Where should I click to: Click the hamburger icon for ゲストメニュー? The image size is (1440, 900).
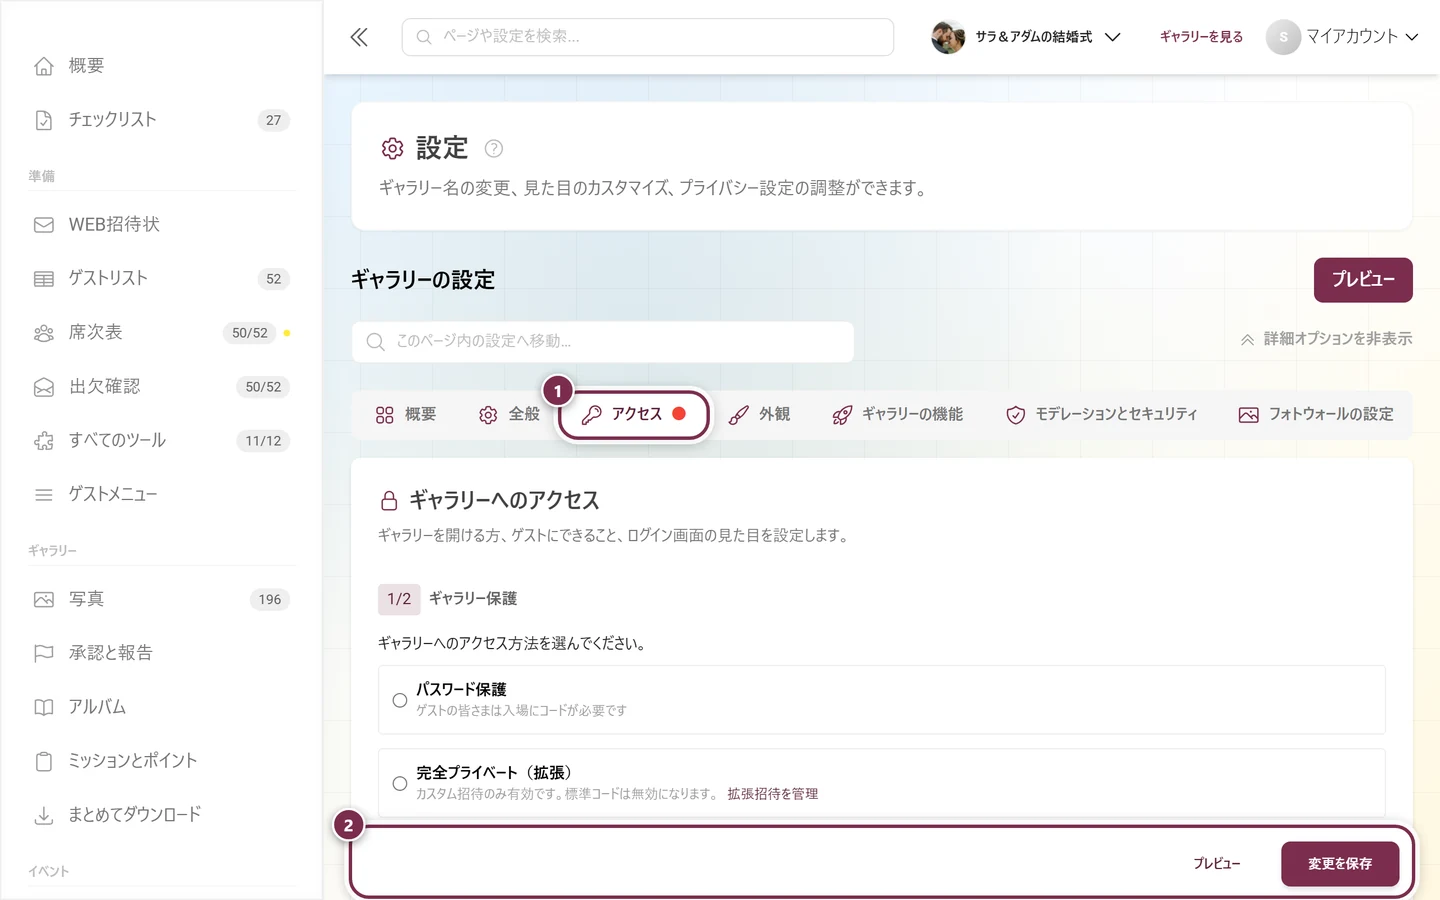pyautogui.click(x=44, y=495)
